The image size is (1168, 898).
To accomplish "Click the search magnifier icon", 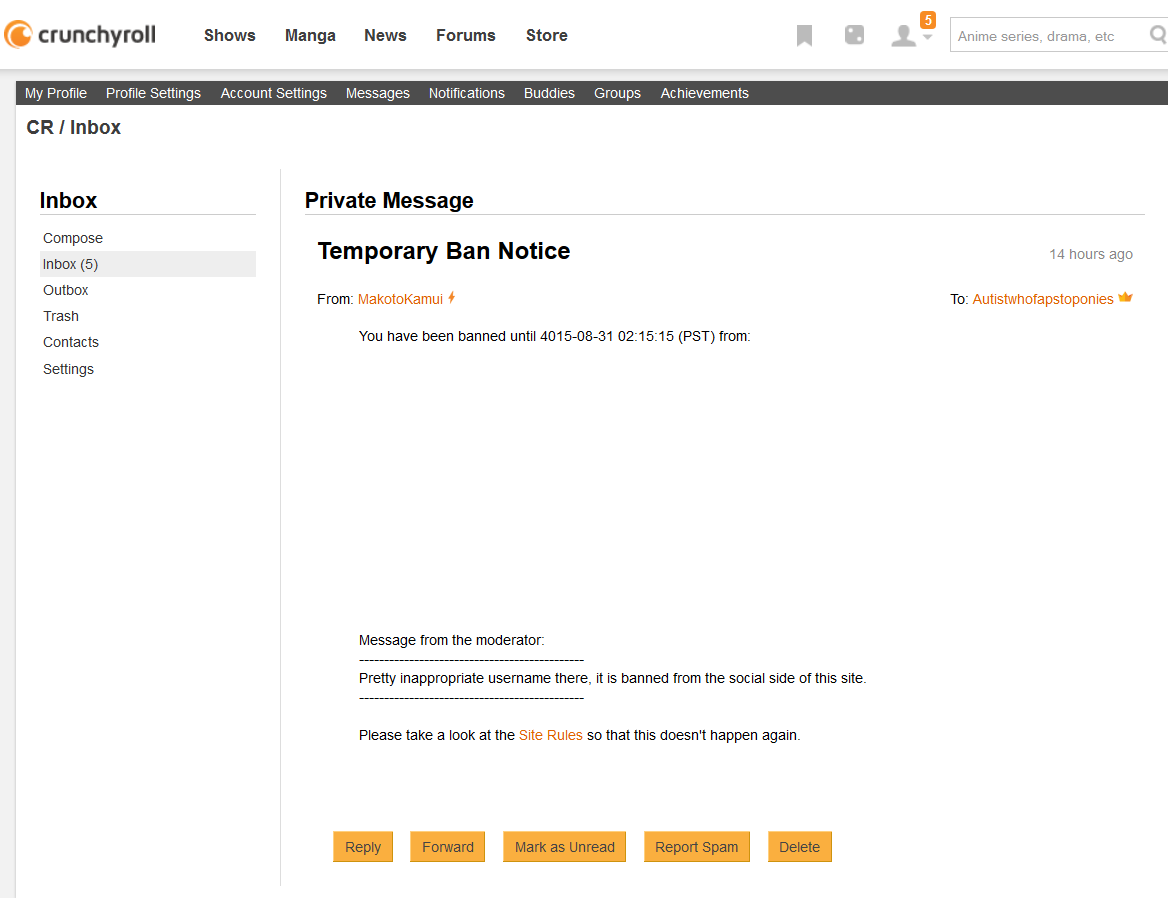I will (1157, 35).
